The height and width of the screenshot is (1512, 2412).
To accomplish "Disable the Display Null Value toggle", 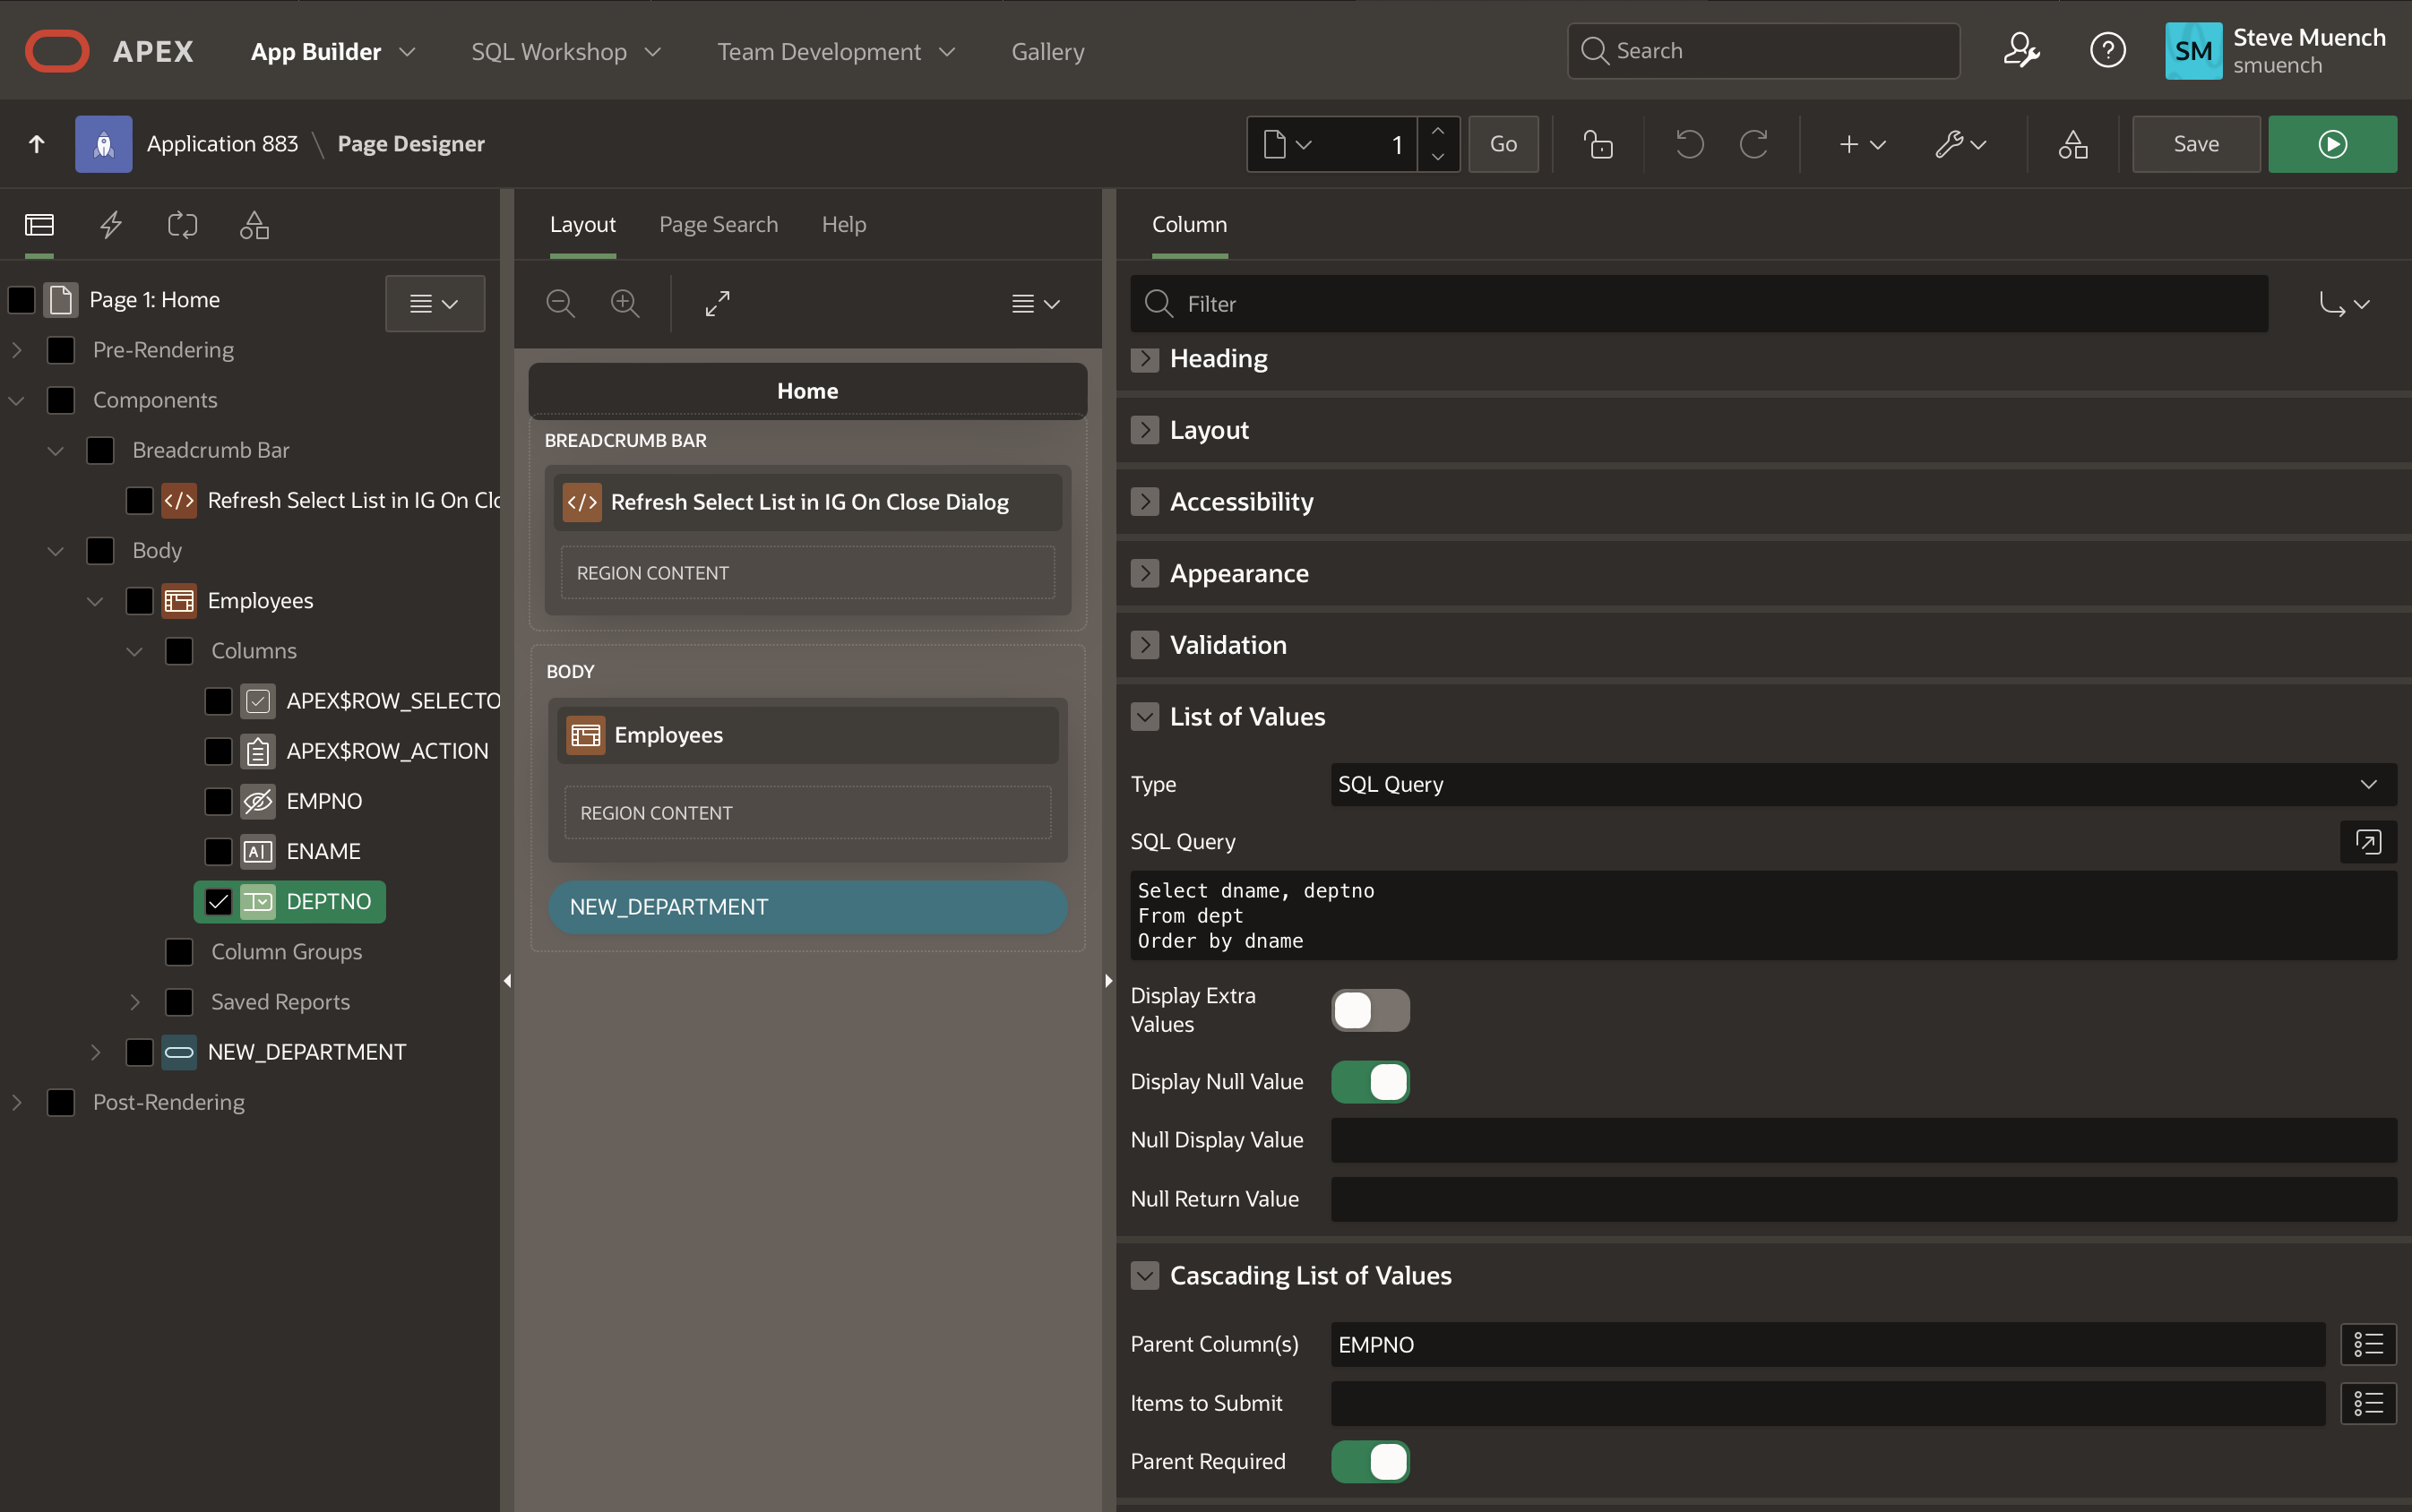I will (1370, 1082).
